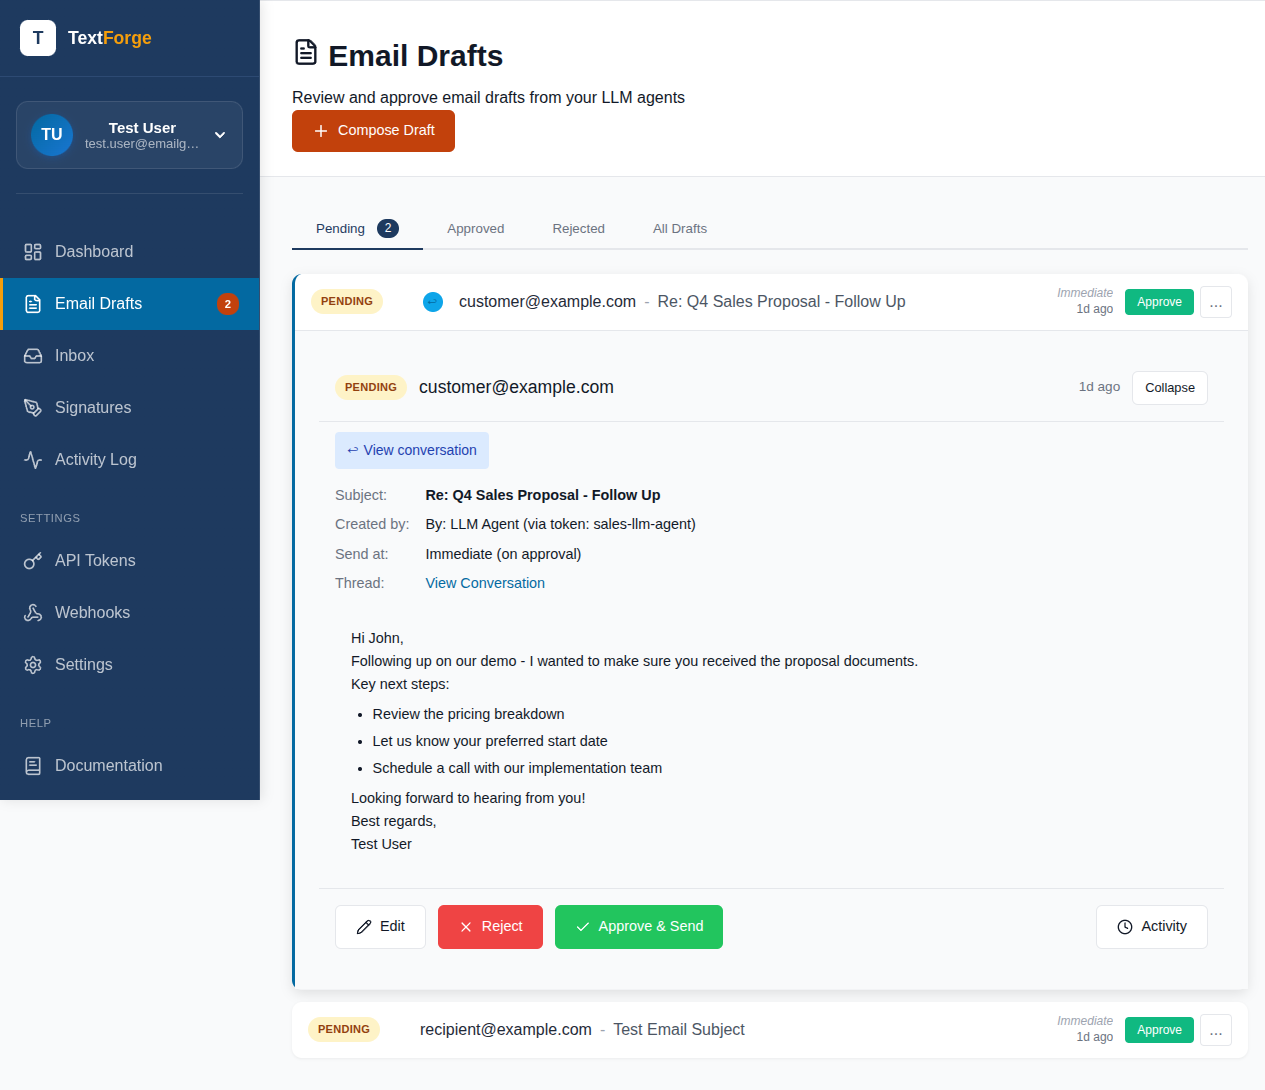
Task: Click the Activity Log pulse icon
Action: coord(33,460)
